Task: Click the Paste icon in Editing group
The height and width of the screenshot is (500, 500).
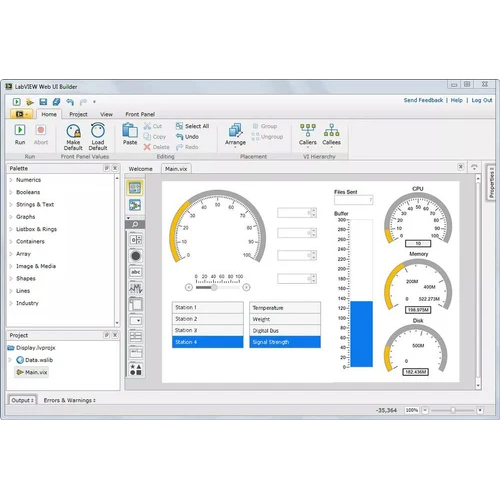Action: tap(130, 134)
